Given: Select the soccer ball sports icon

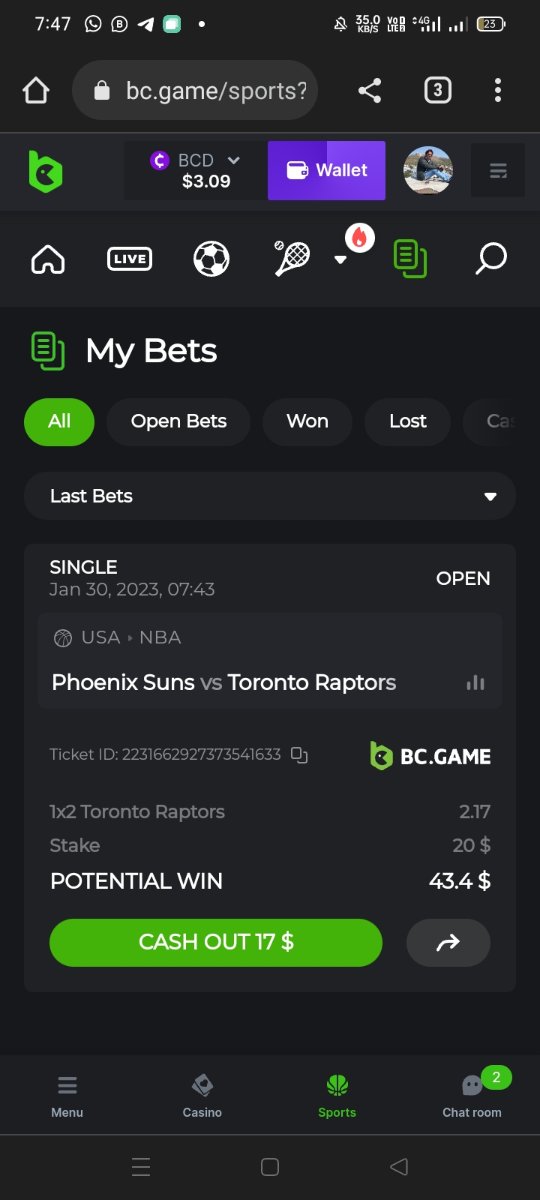Looking at the screenshot, I should tap(211, 259).
